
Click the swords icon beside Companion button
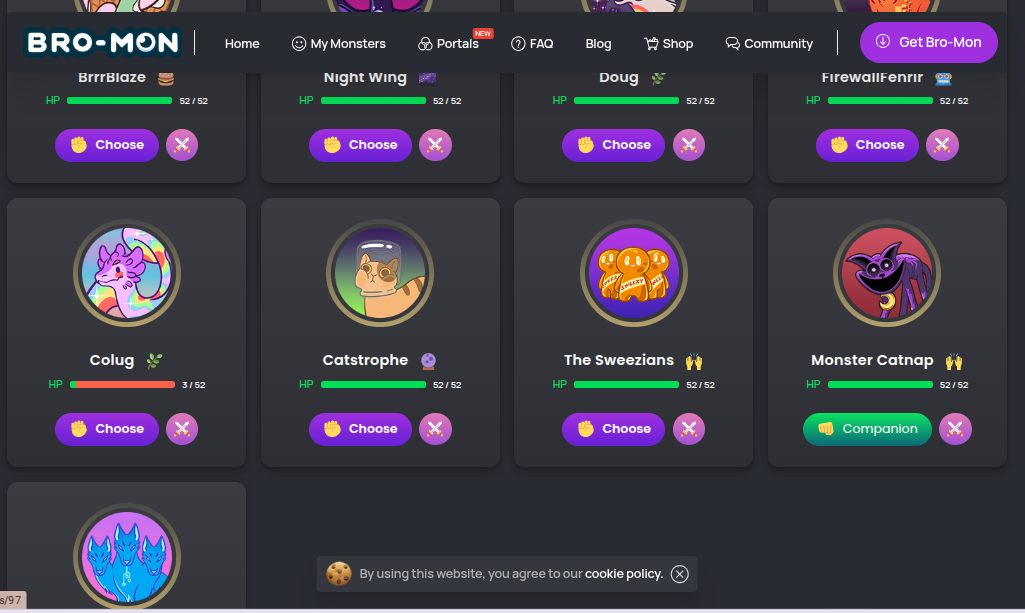click(x=955, y=429)
